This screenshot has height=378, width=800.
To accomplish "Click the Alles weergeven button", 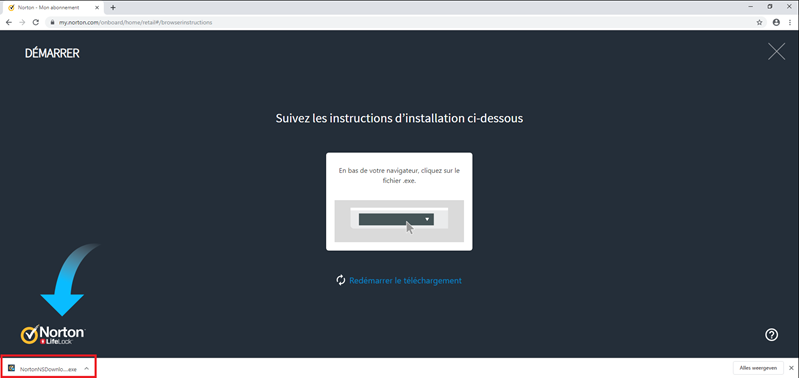I will (758, 368).
